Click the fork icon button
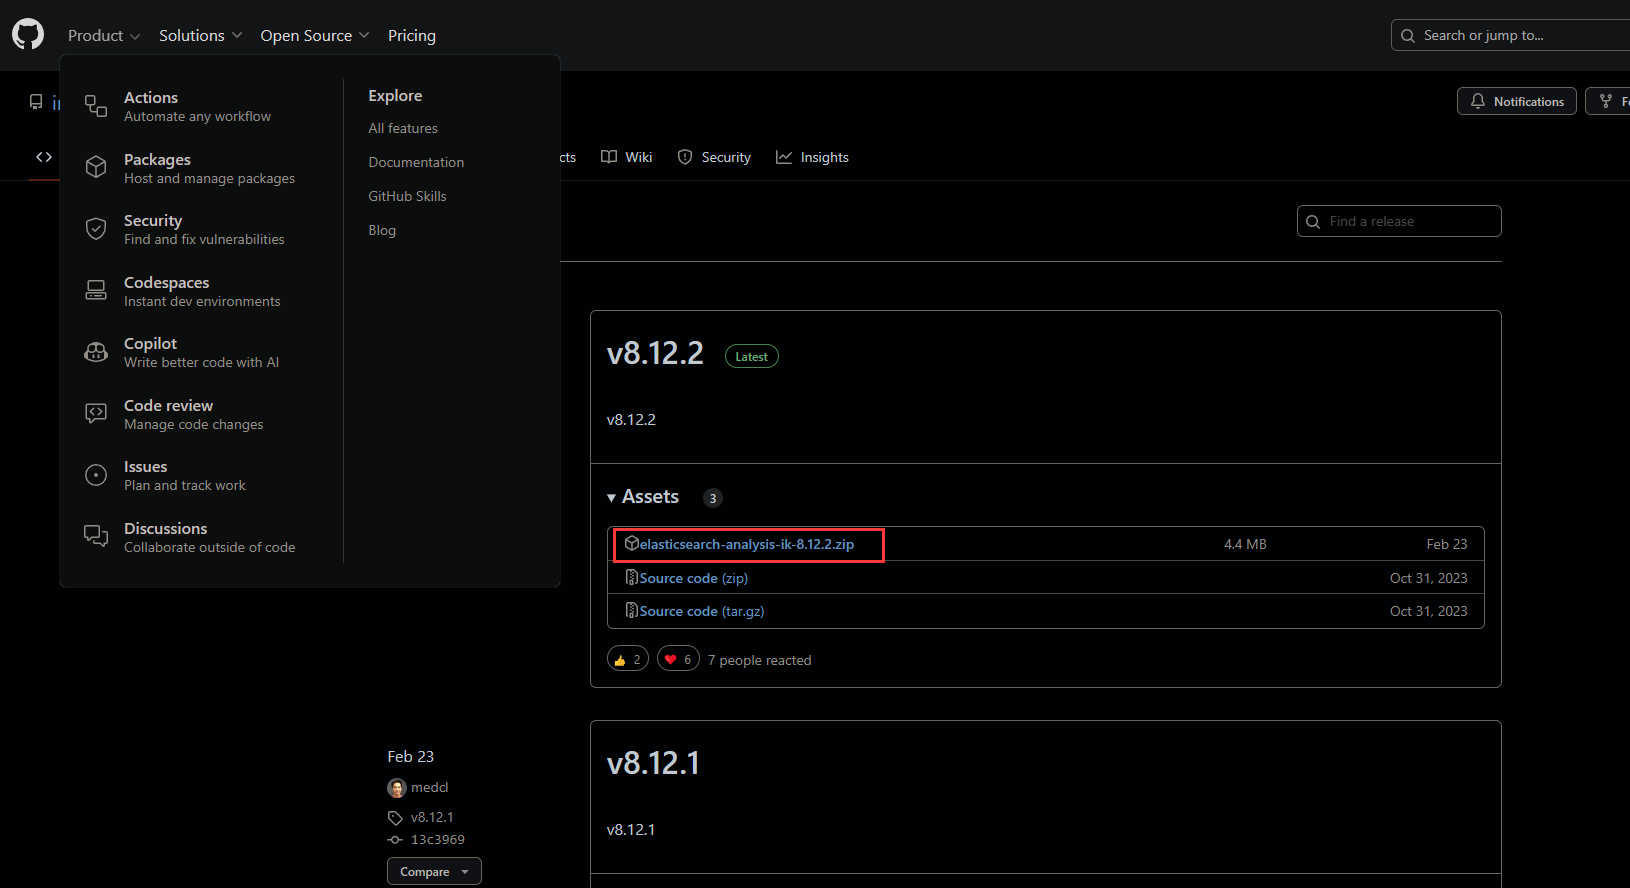This screenshot has width=1630, height=888. coord(1606,101)
